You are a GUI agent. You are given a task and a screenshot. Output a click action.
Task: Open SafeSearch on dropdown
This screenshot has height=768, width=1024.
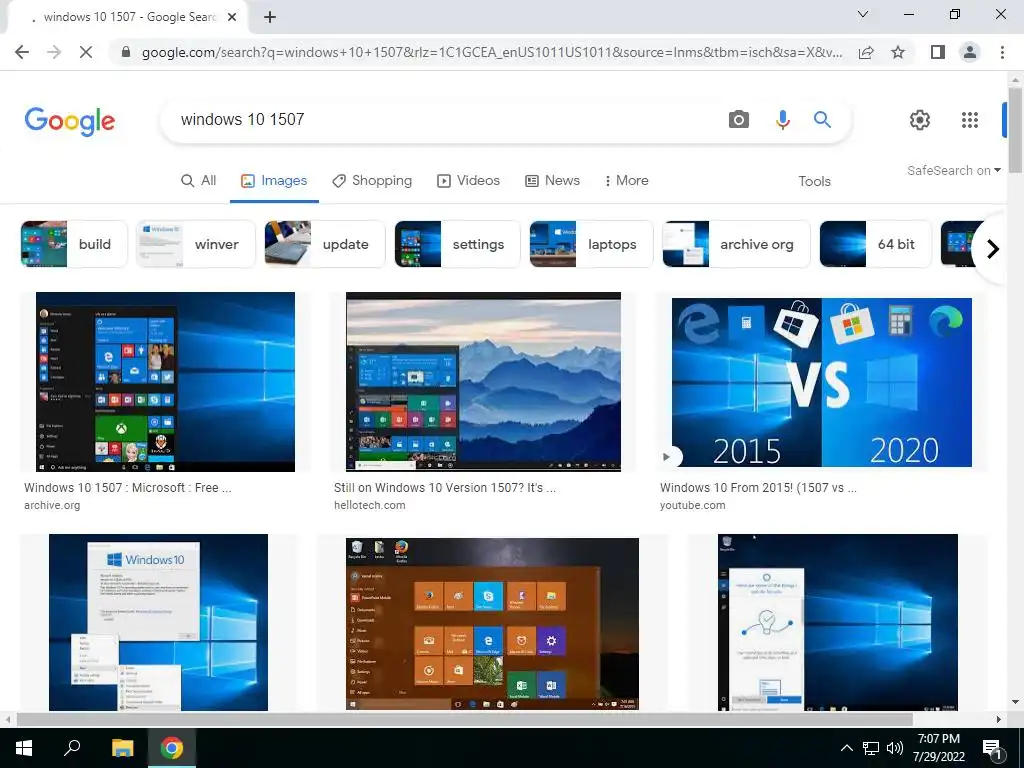click(953, 170)
